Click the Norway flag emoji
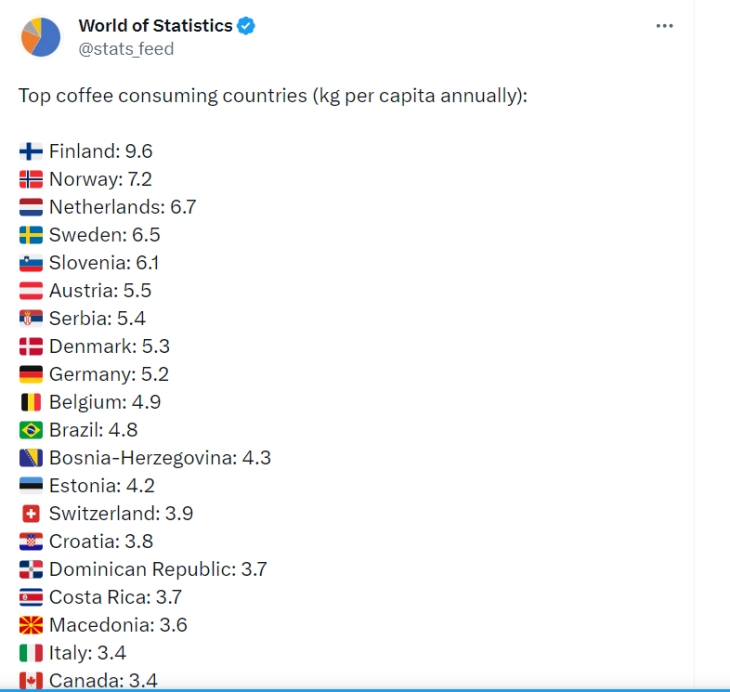 (31, 180)
